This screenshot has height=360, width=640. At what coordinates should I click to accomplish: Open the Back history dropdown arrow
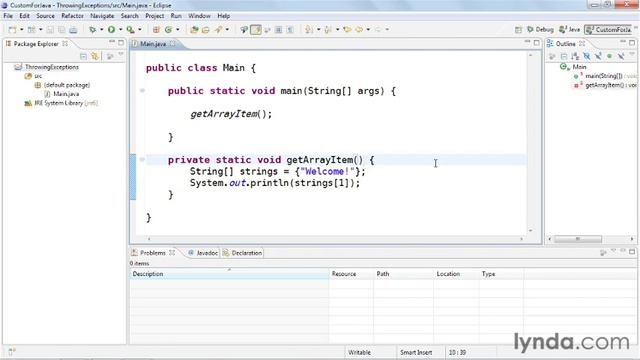[368, 29]
